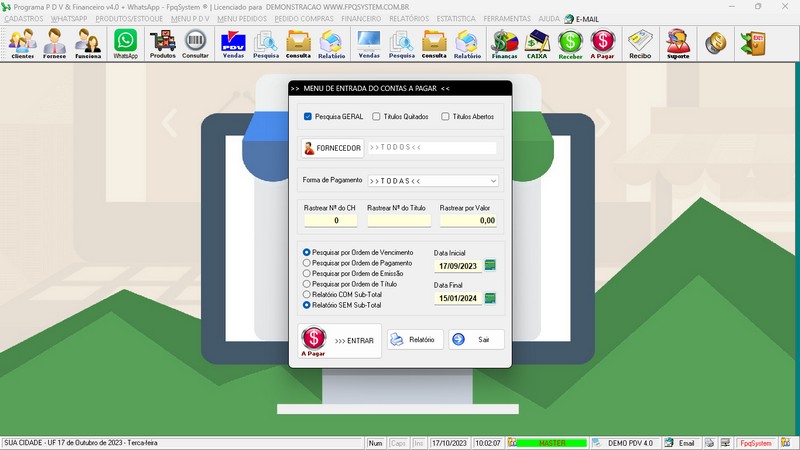This screenshot has height=450, width=800.
Task: Click the Receber green dollar icon
Action: point(570,44)
